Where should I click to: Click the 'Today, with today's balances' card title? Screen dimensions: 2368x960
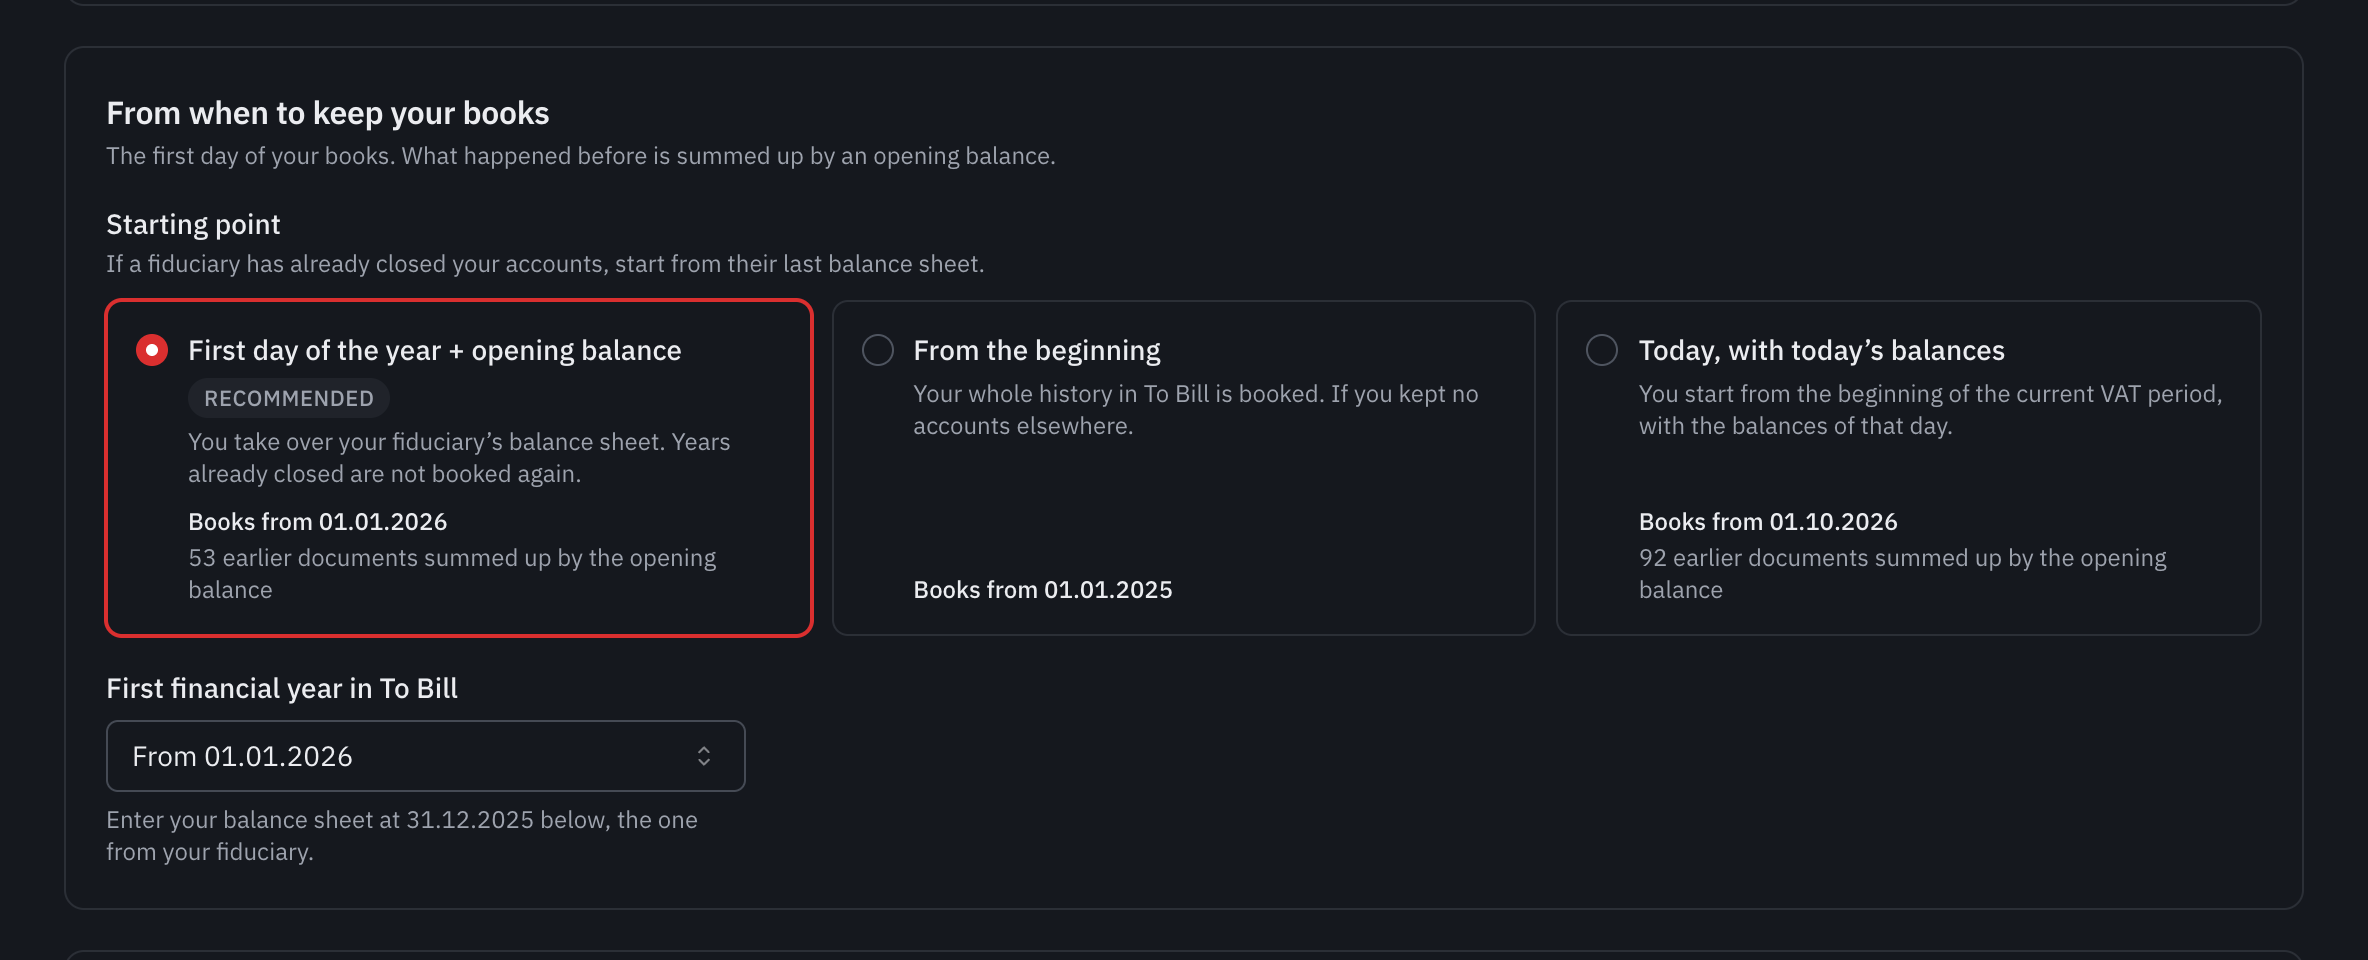coord(1822,350)
